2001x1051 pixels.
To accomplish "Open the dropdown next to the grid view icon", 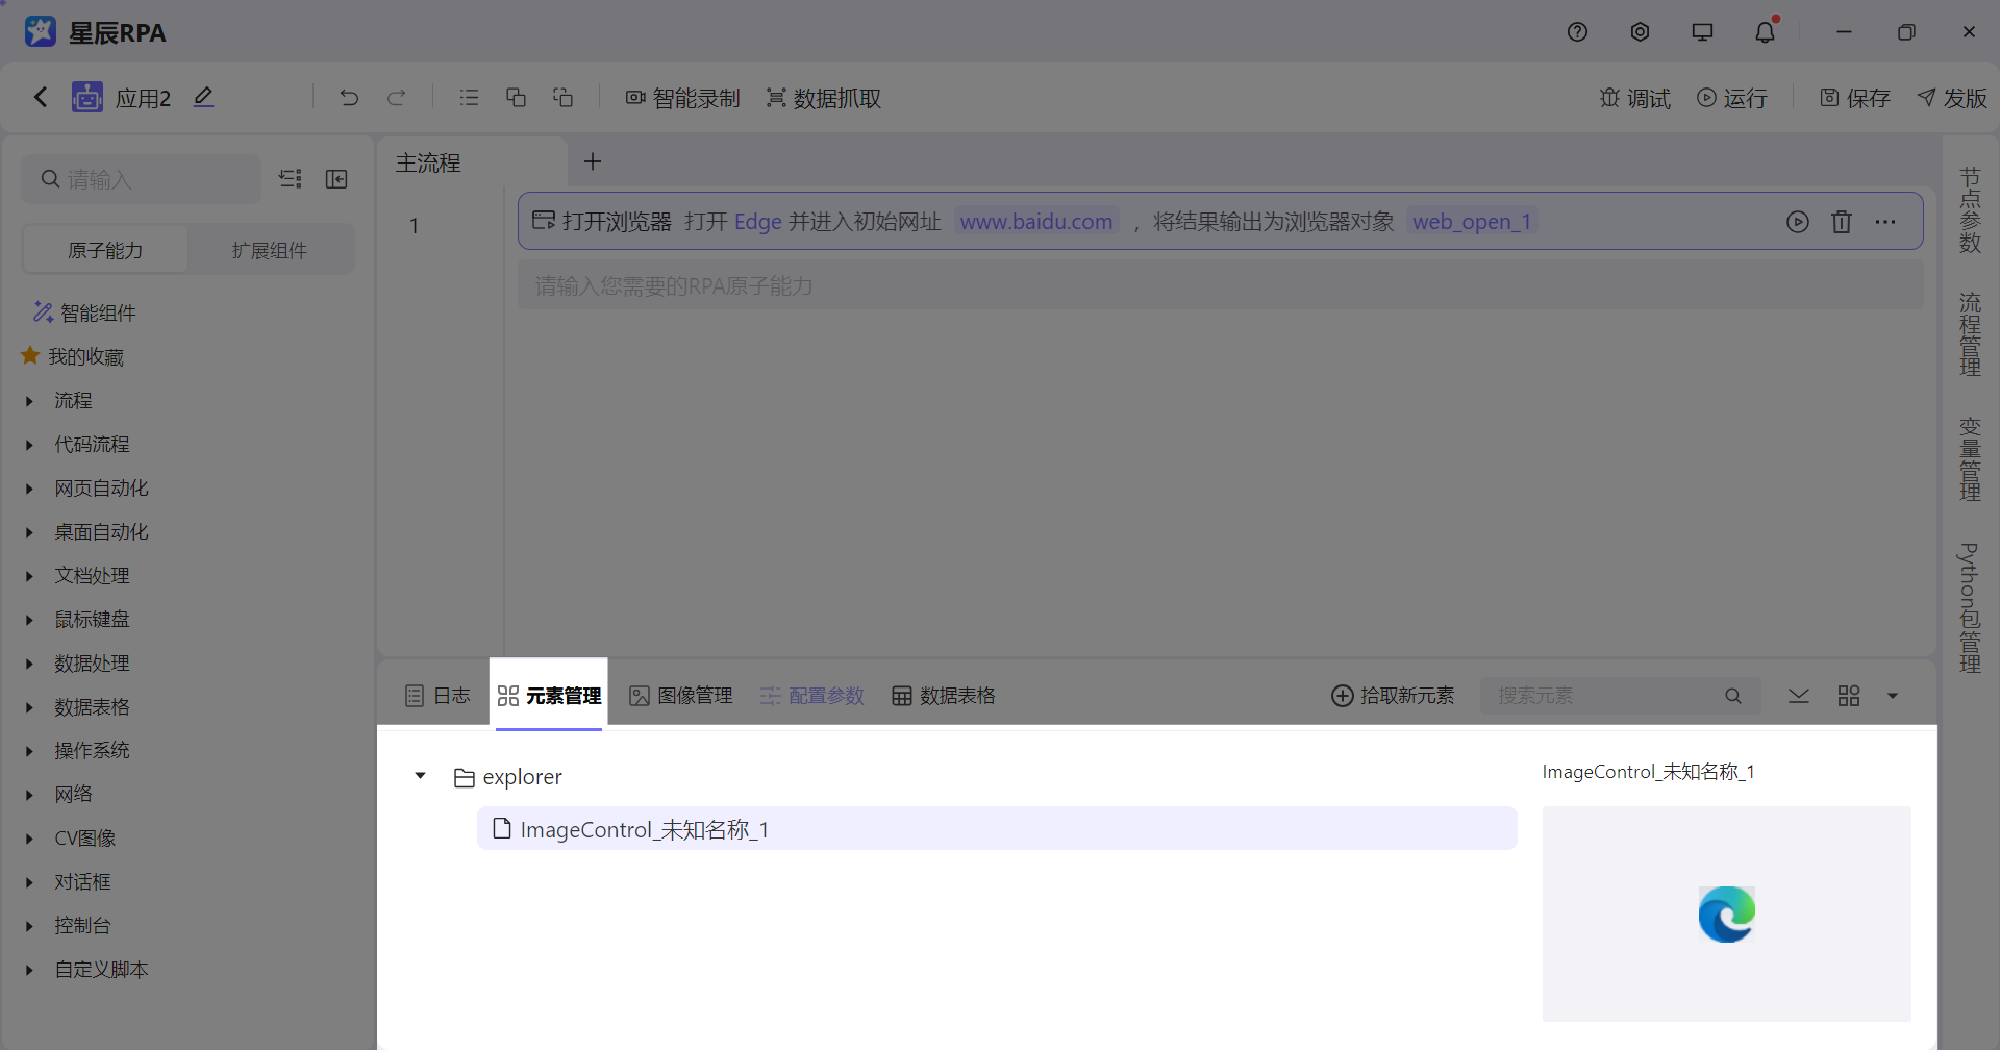I will [x=1891, y=695].
